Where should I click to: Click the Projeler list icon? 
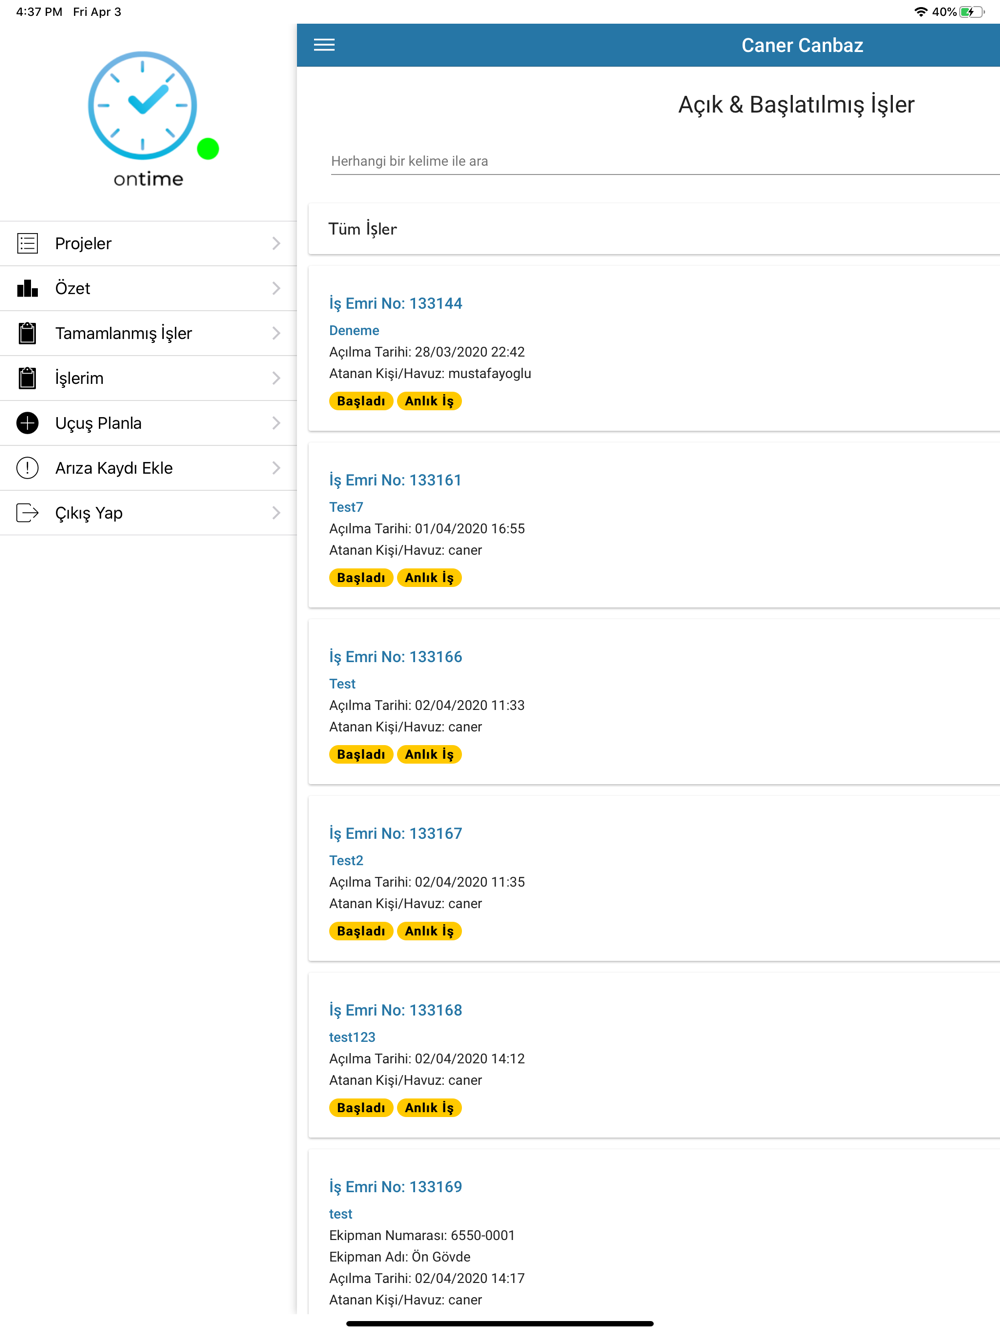coord(28,243)
